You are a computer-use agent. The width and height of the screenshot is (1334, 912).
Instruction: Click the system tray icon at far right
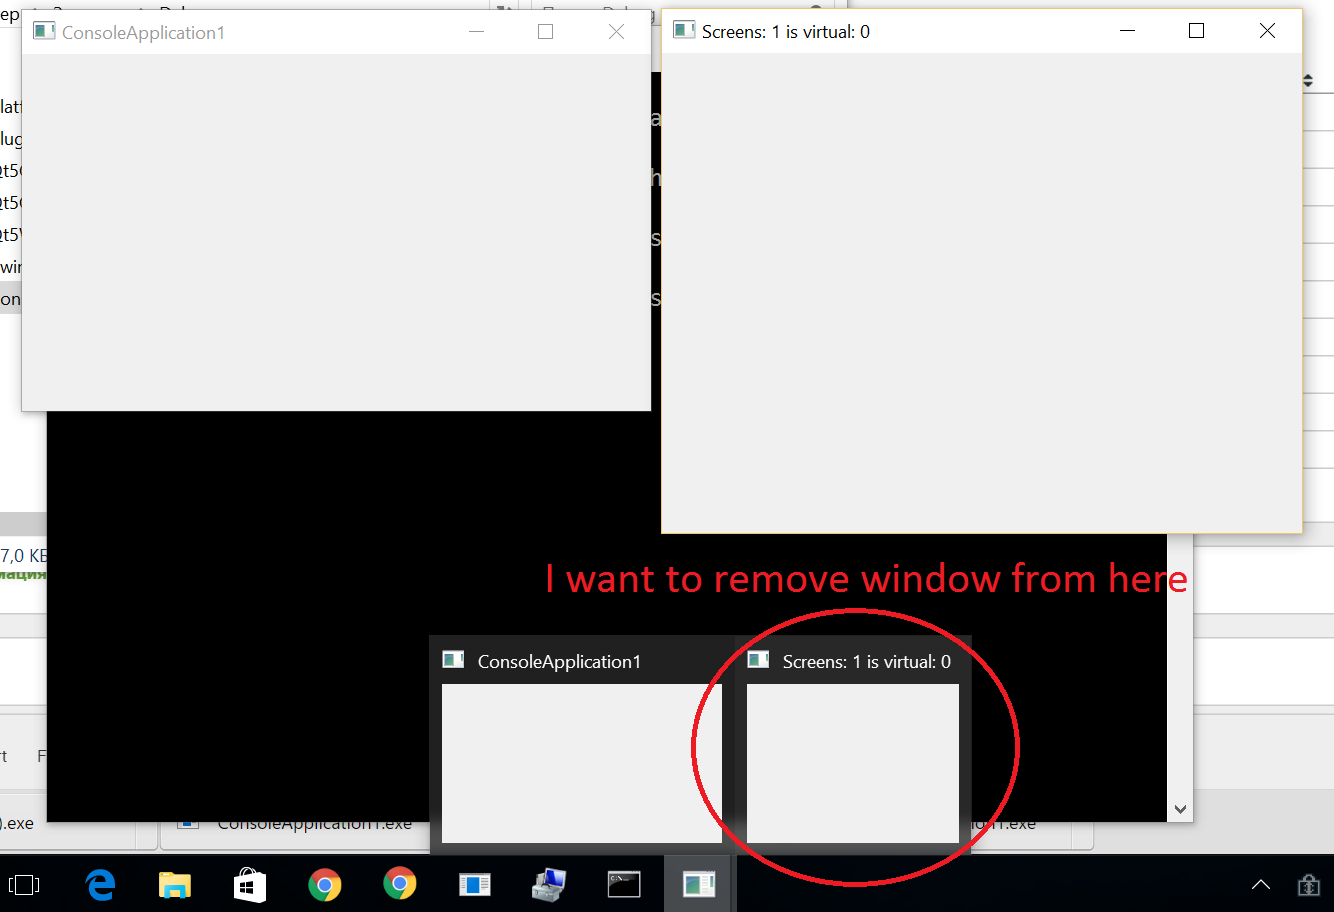[x=1308, y=884]
